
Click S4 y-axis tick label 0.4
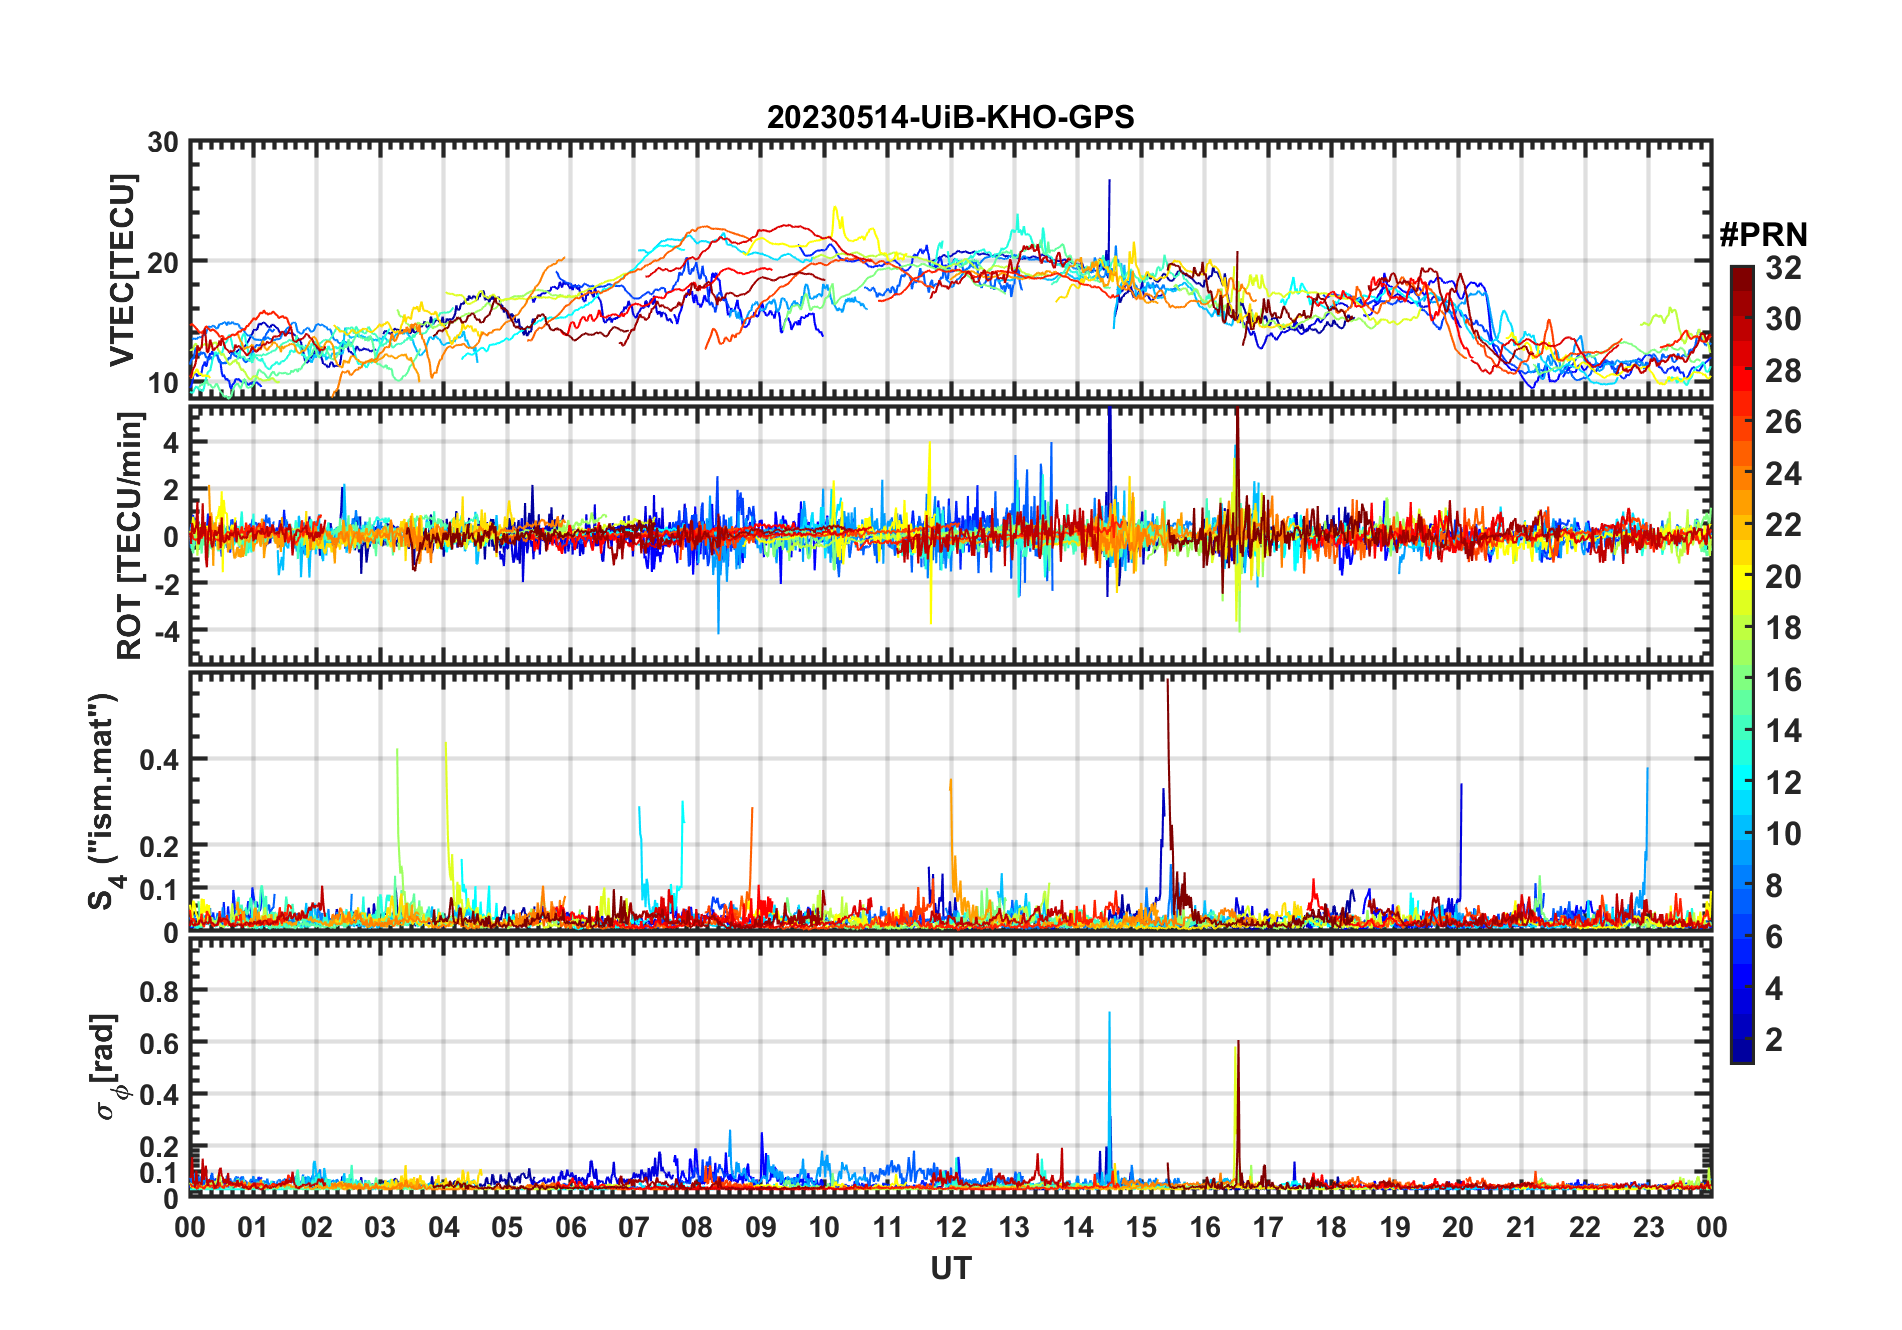(159, 760)
